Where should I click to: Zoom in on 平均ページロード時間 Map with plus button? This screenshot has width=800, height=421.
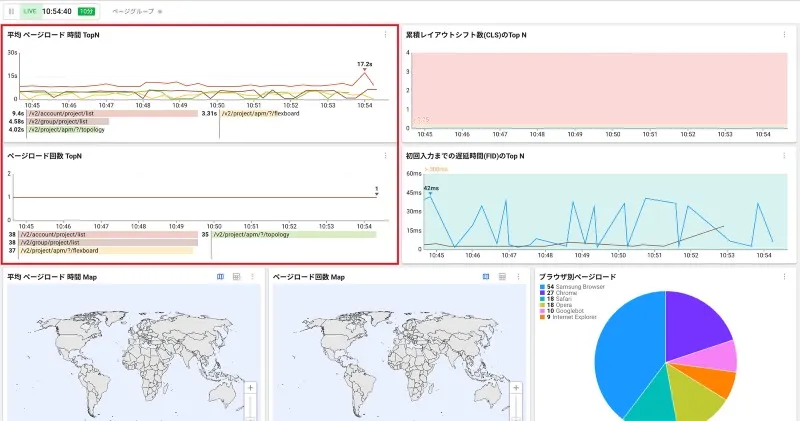[251, 388]
